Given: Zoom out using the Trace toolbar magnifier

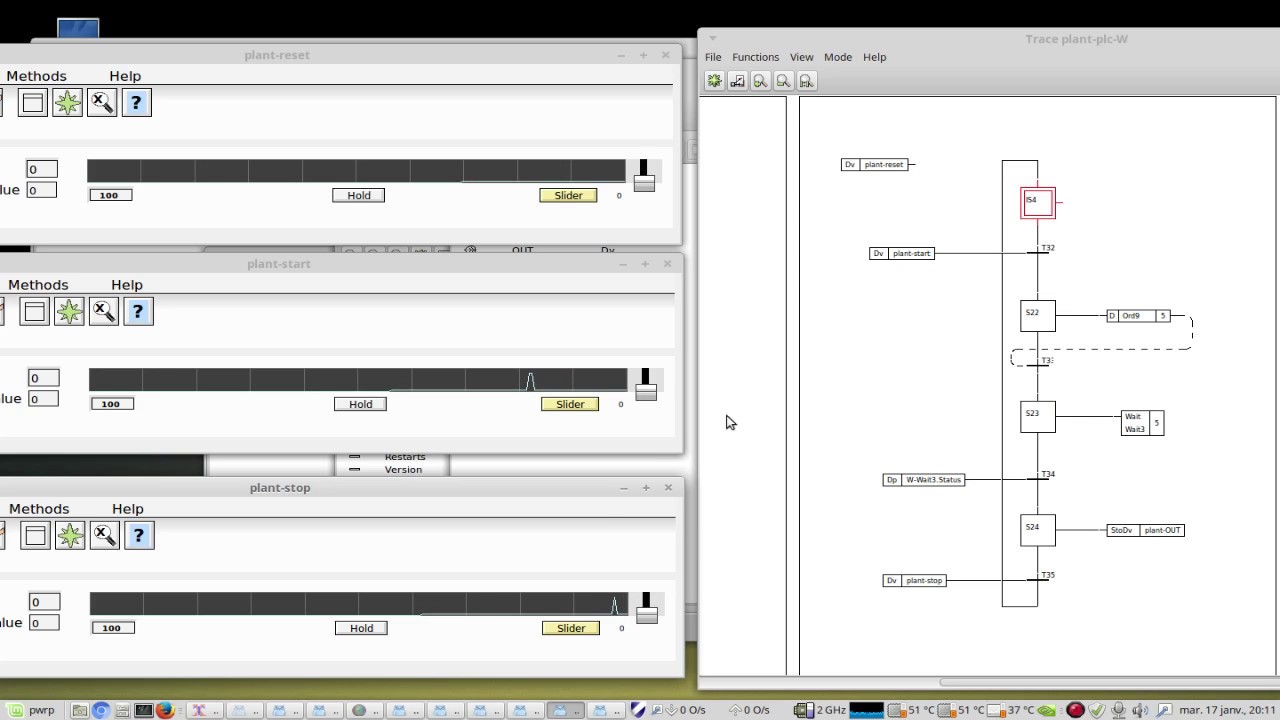Looking at the screenshot, I should pyautogui.click(x=784, y=81).
